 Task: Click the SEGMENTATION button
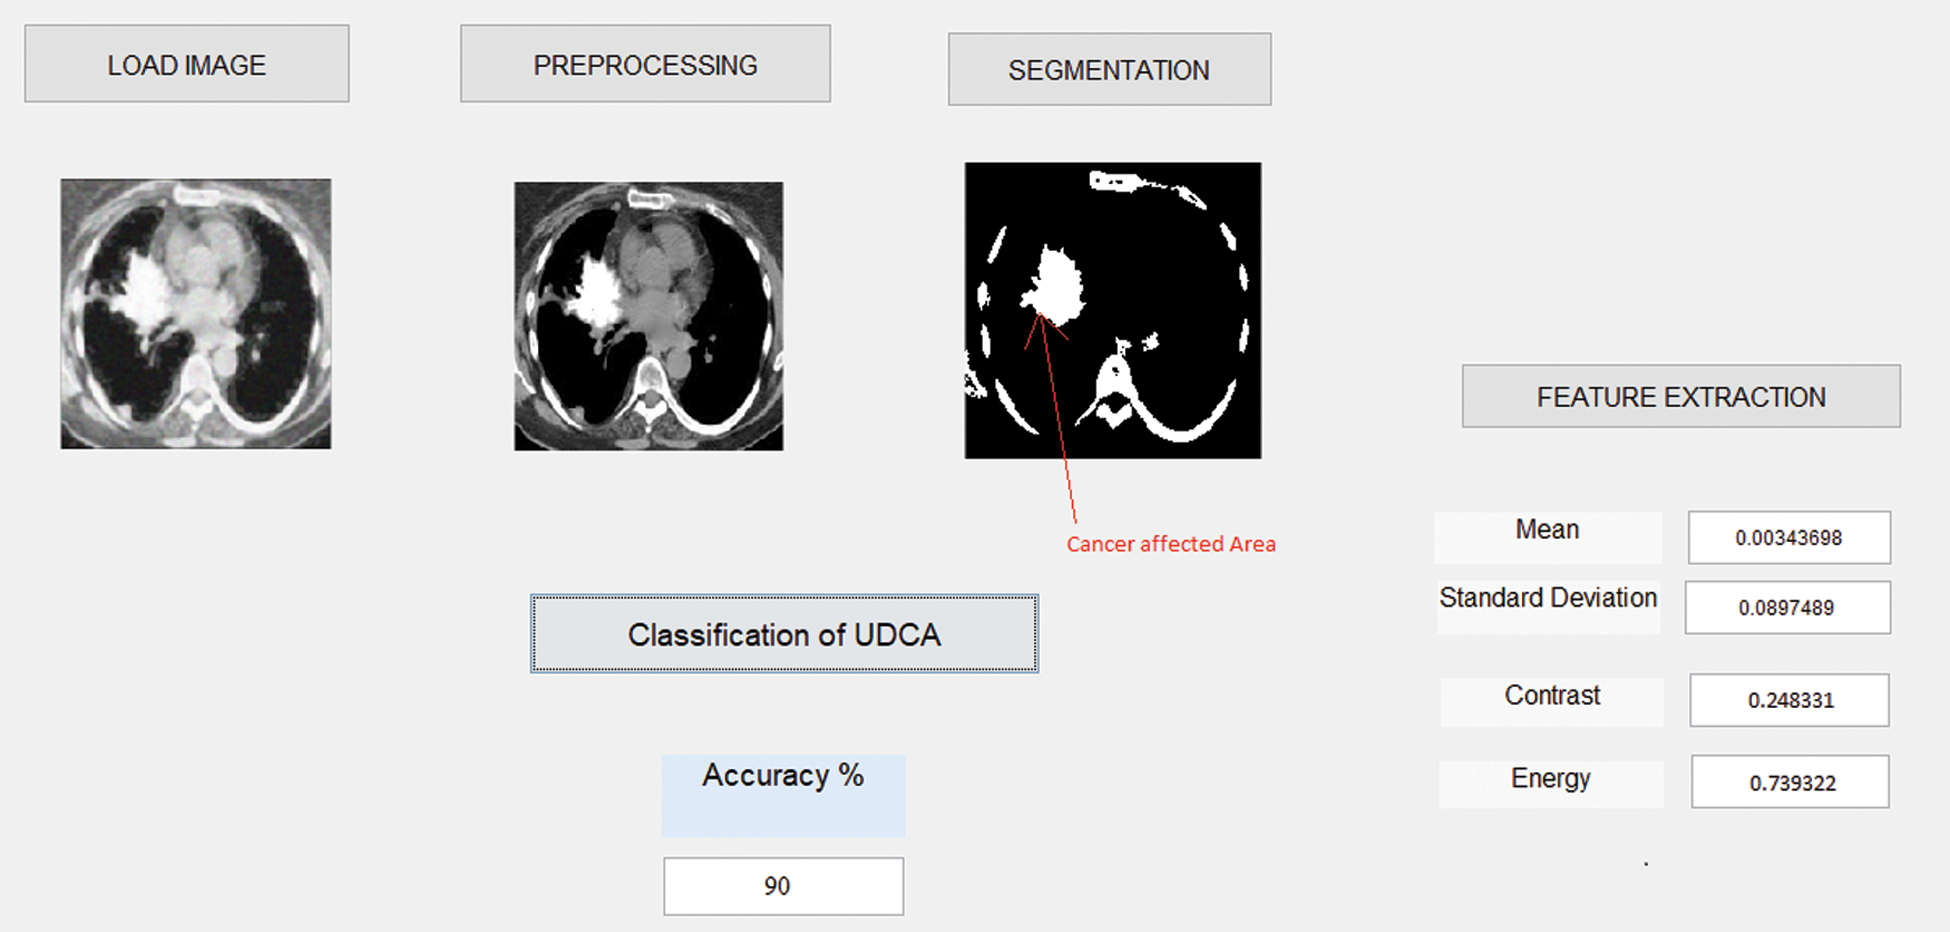point(1109,69)
